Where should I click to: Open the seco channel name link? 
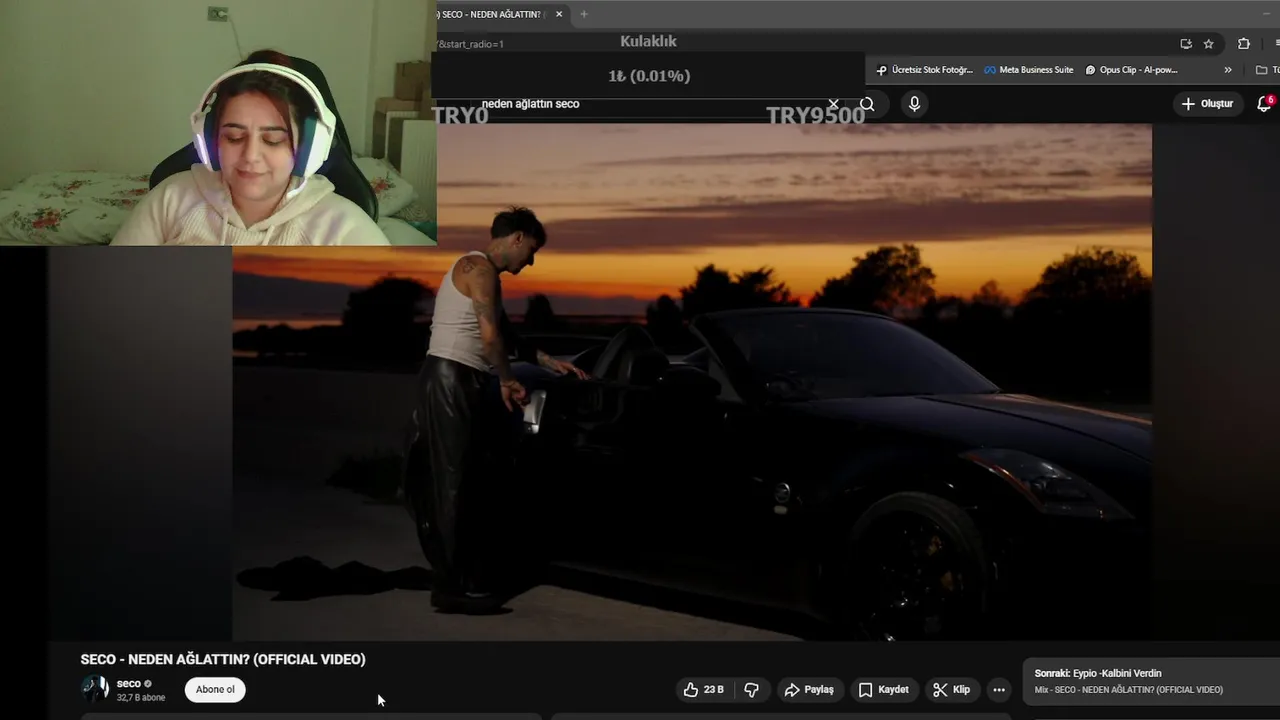click(129, 684)
